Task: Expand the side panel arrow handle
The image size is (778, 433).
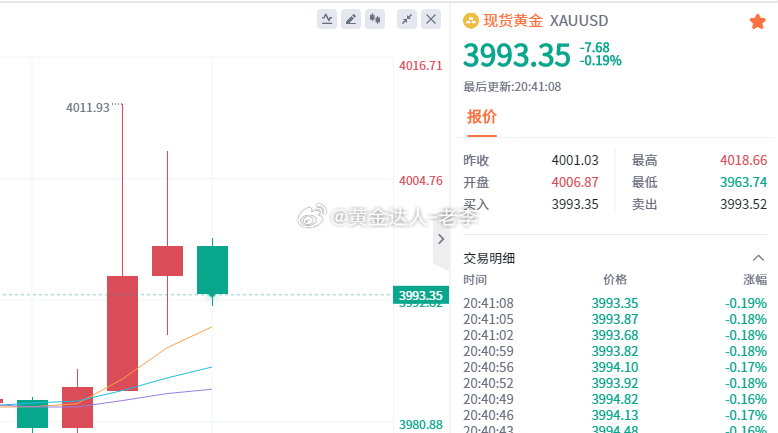Action: point(441,239)
